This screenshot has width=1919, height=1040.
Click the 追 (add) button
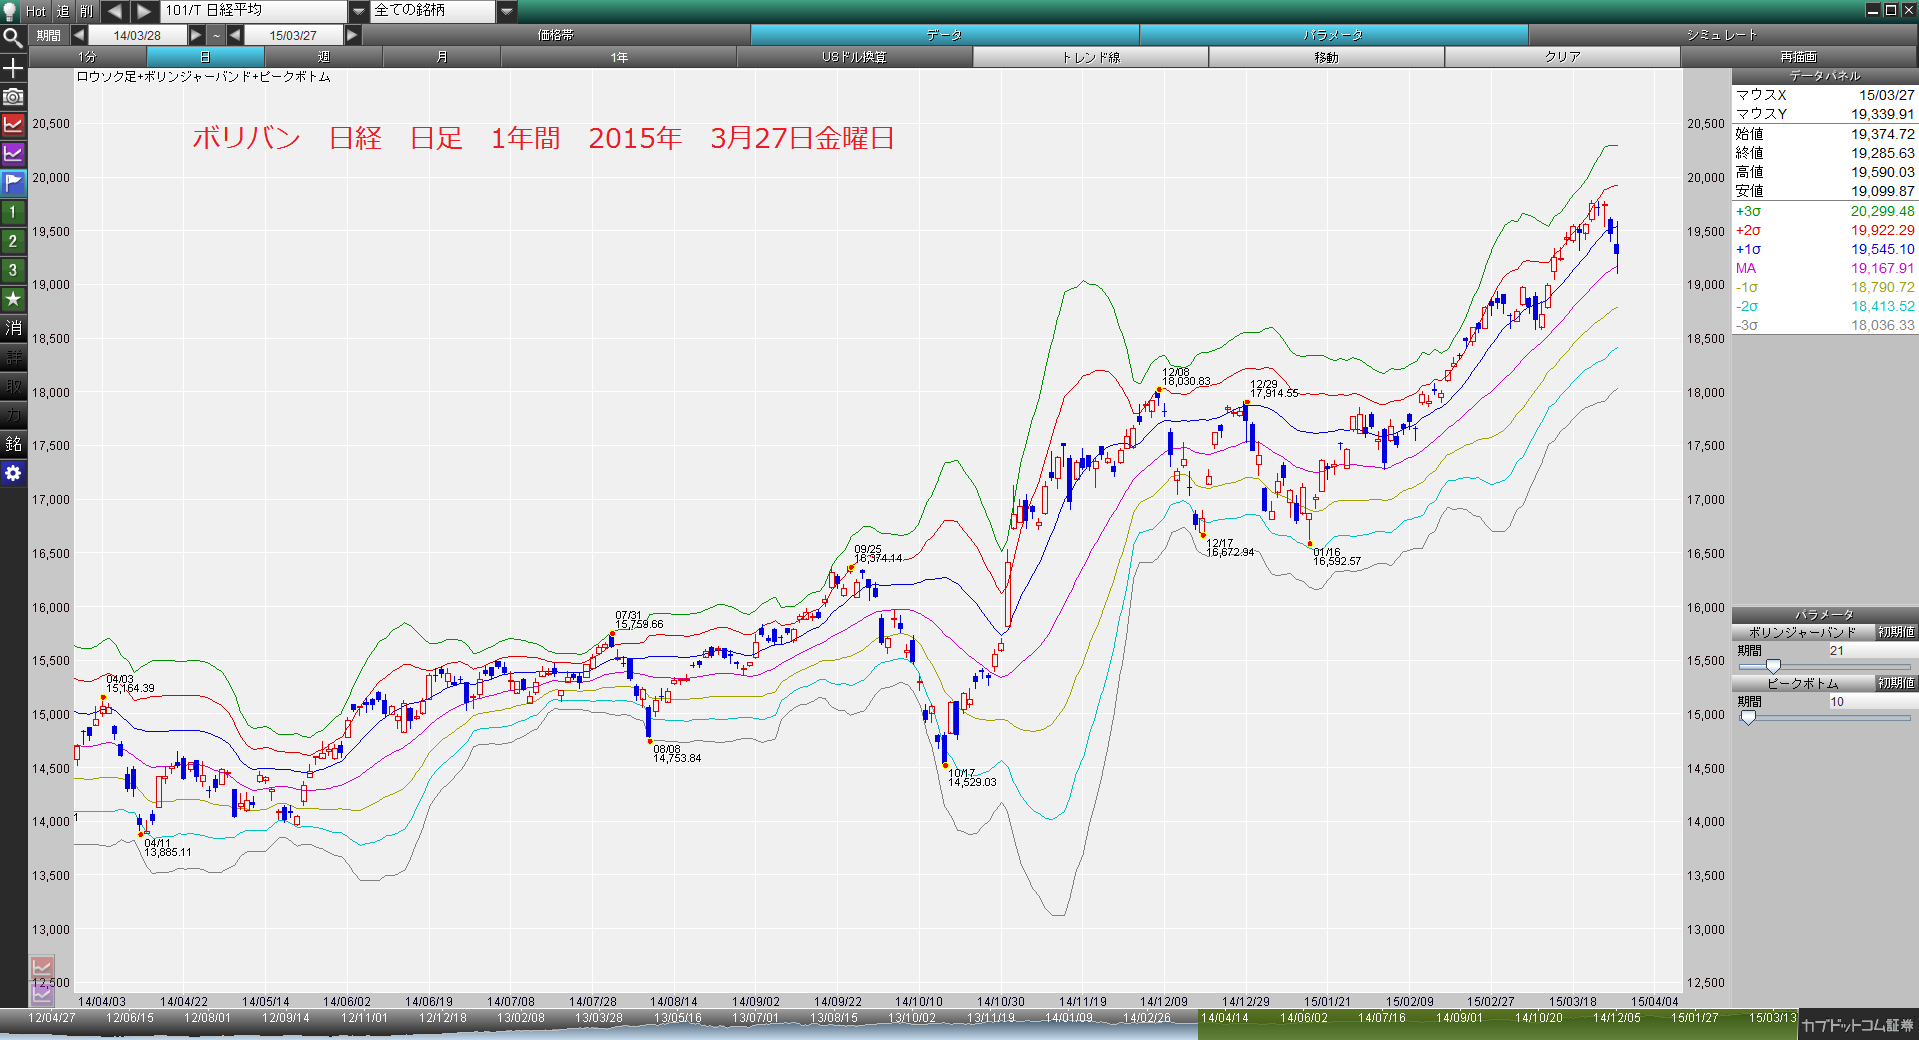coord(63,11)
